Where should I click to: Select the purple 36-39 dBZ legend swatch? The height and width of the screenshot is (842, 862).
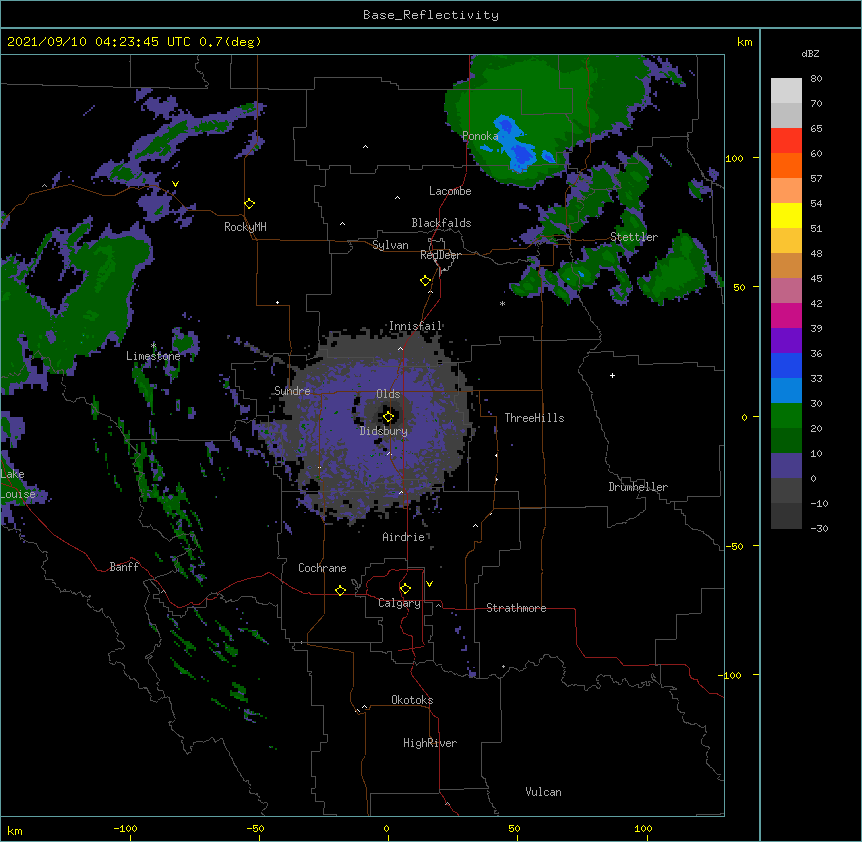(786, 340)
